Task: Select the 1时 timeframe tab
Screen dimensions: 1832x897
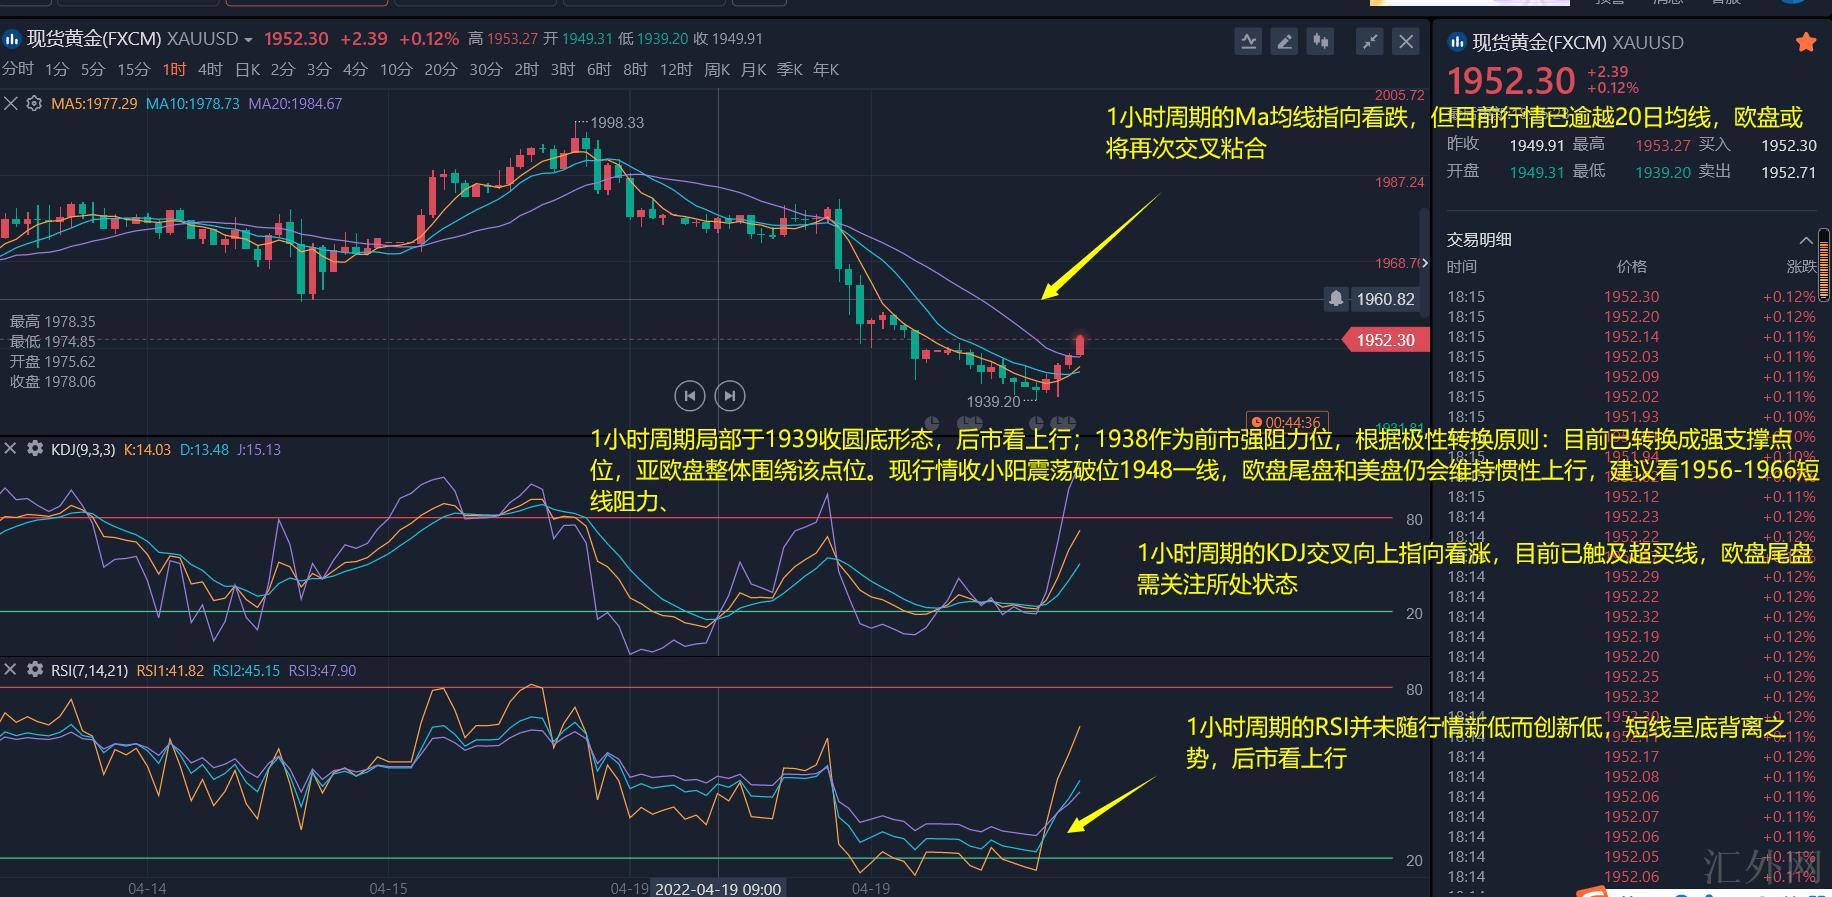Action: tap(174, 69)
